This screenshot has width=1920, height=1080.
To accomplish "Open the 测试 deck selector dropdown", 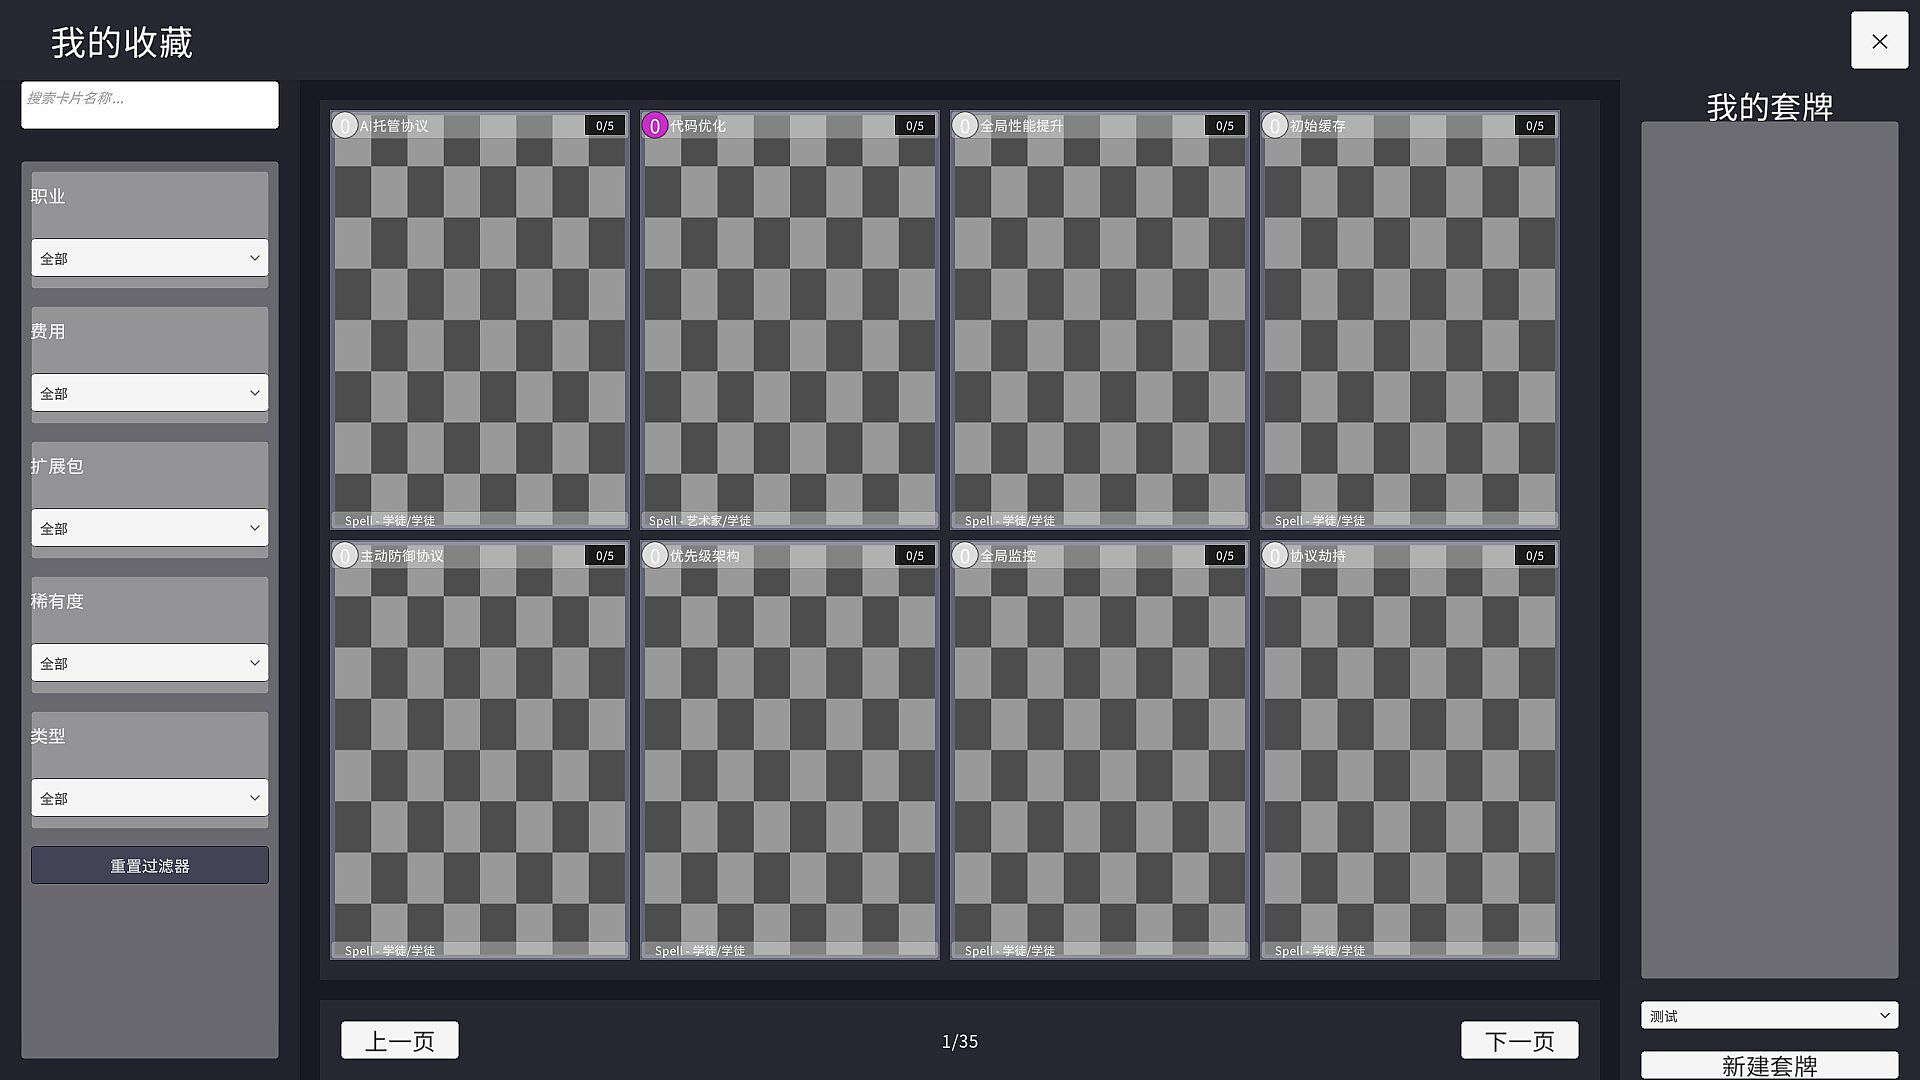I will [x=1769, y=1016].
